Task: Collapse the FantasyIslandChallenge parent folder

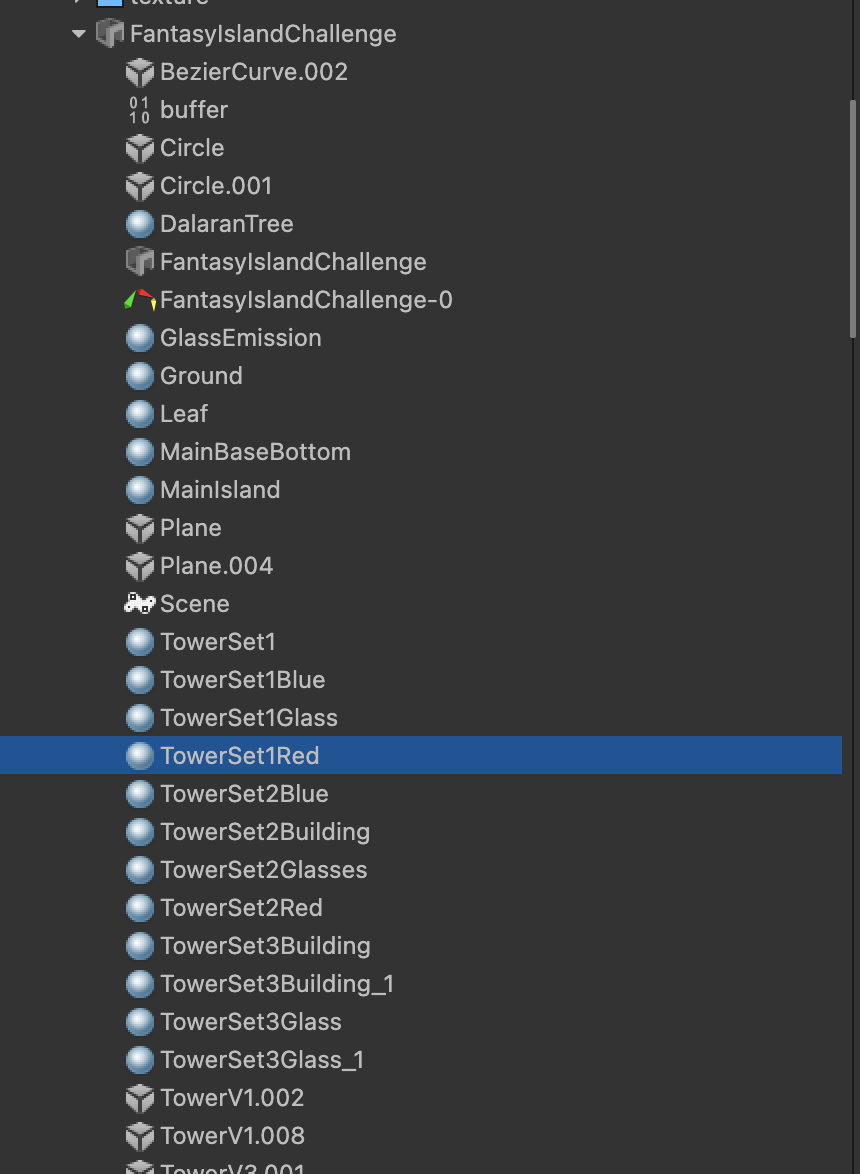Action: 79,34
